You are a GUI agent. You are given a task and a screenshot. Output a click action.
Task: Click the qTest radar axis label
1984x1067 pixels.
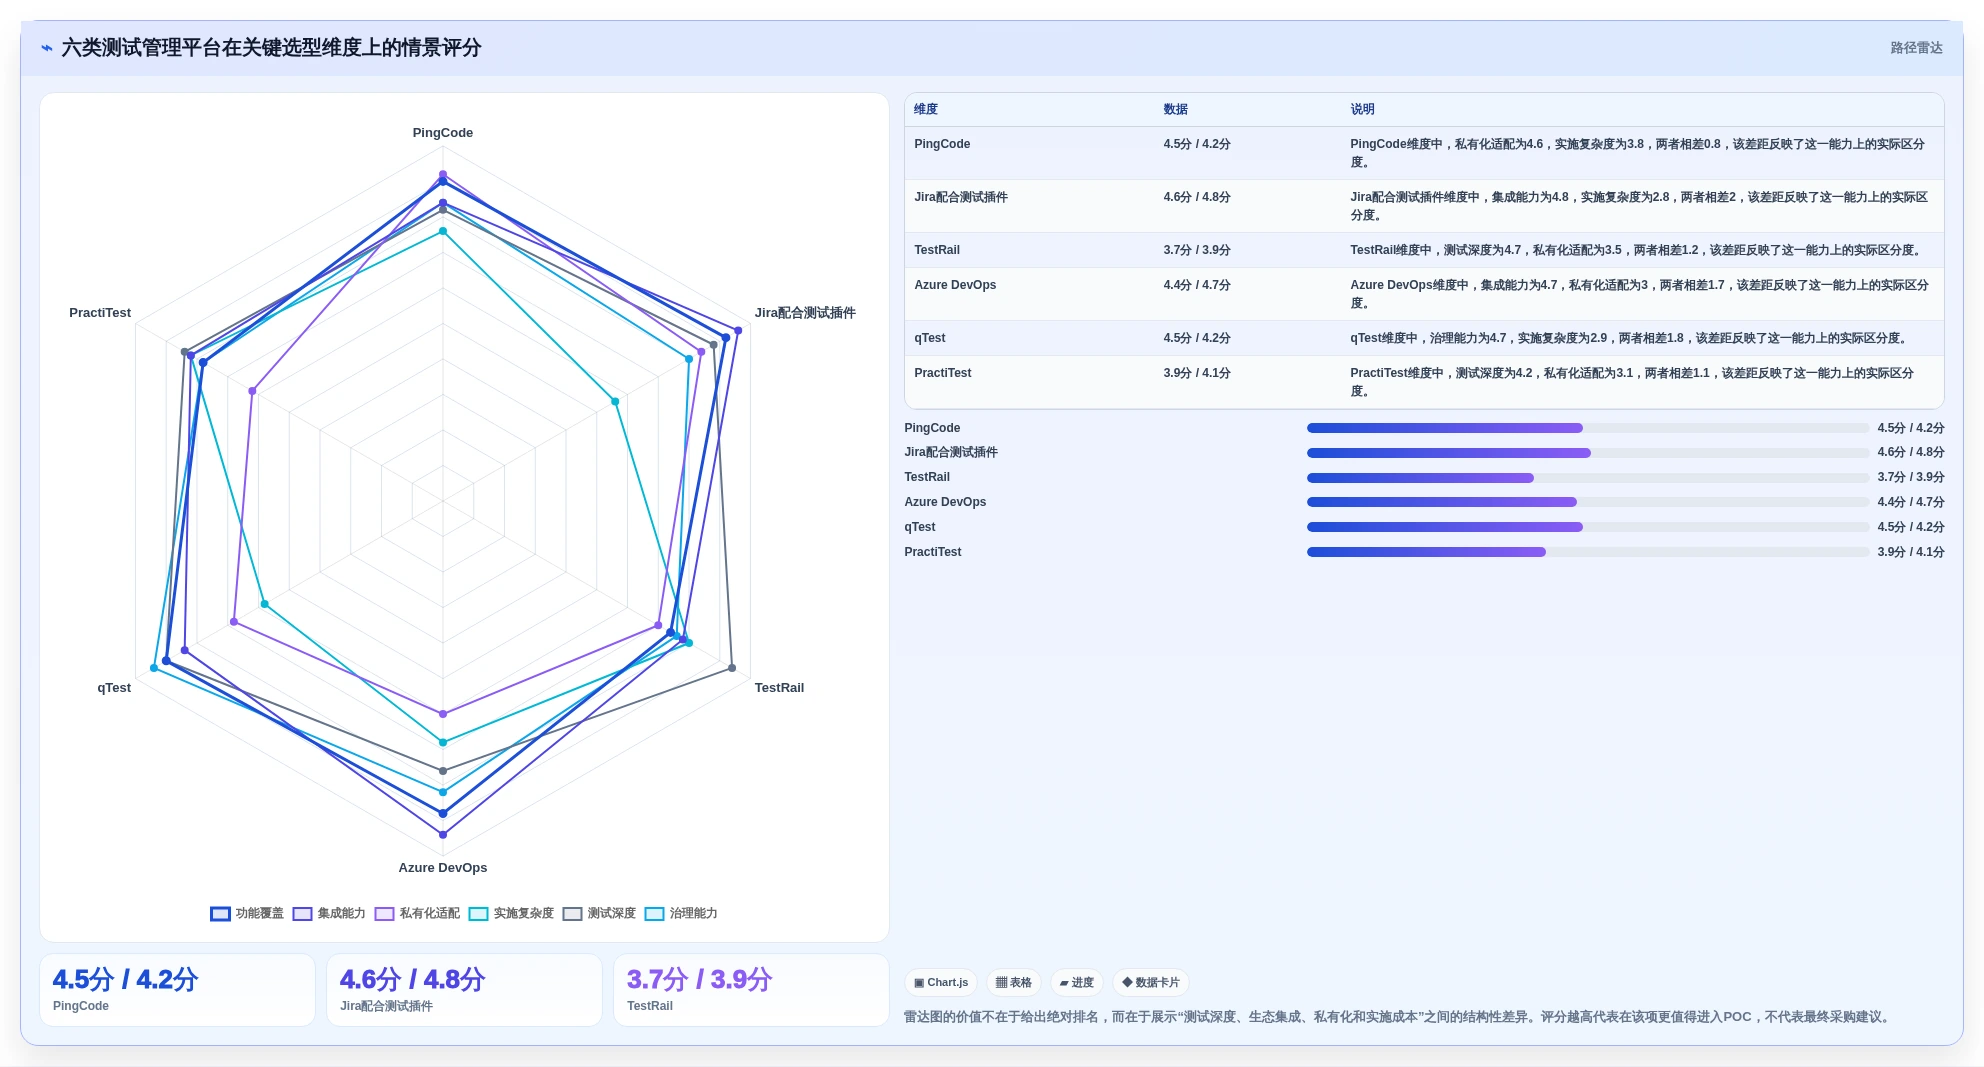[114, 688]
